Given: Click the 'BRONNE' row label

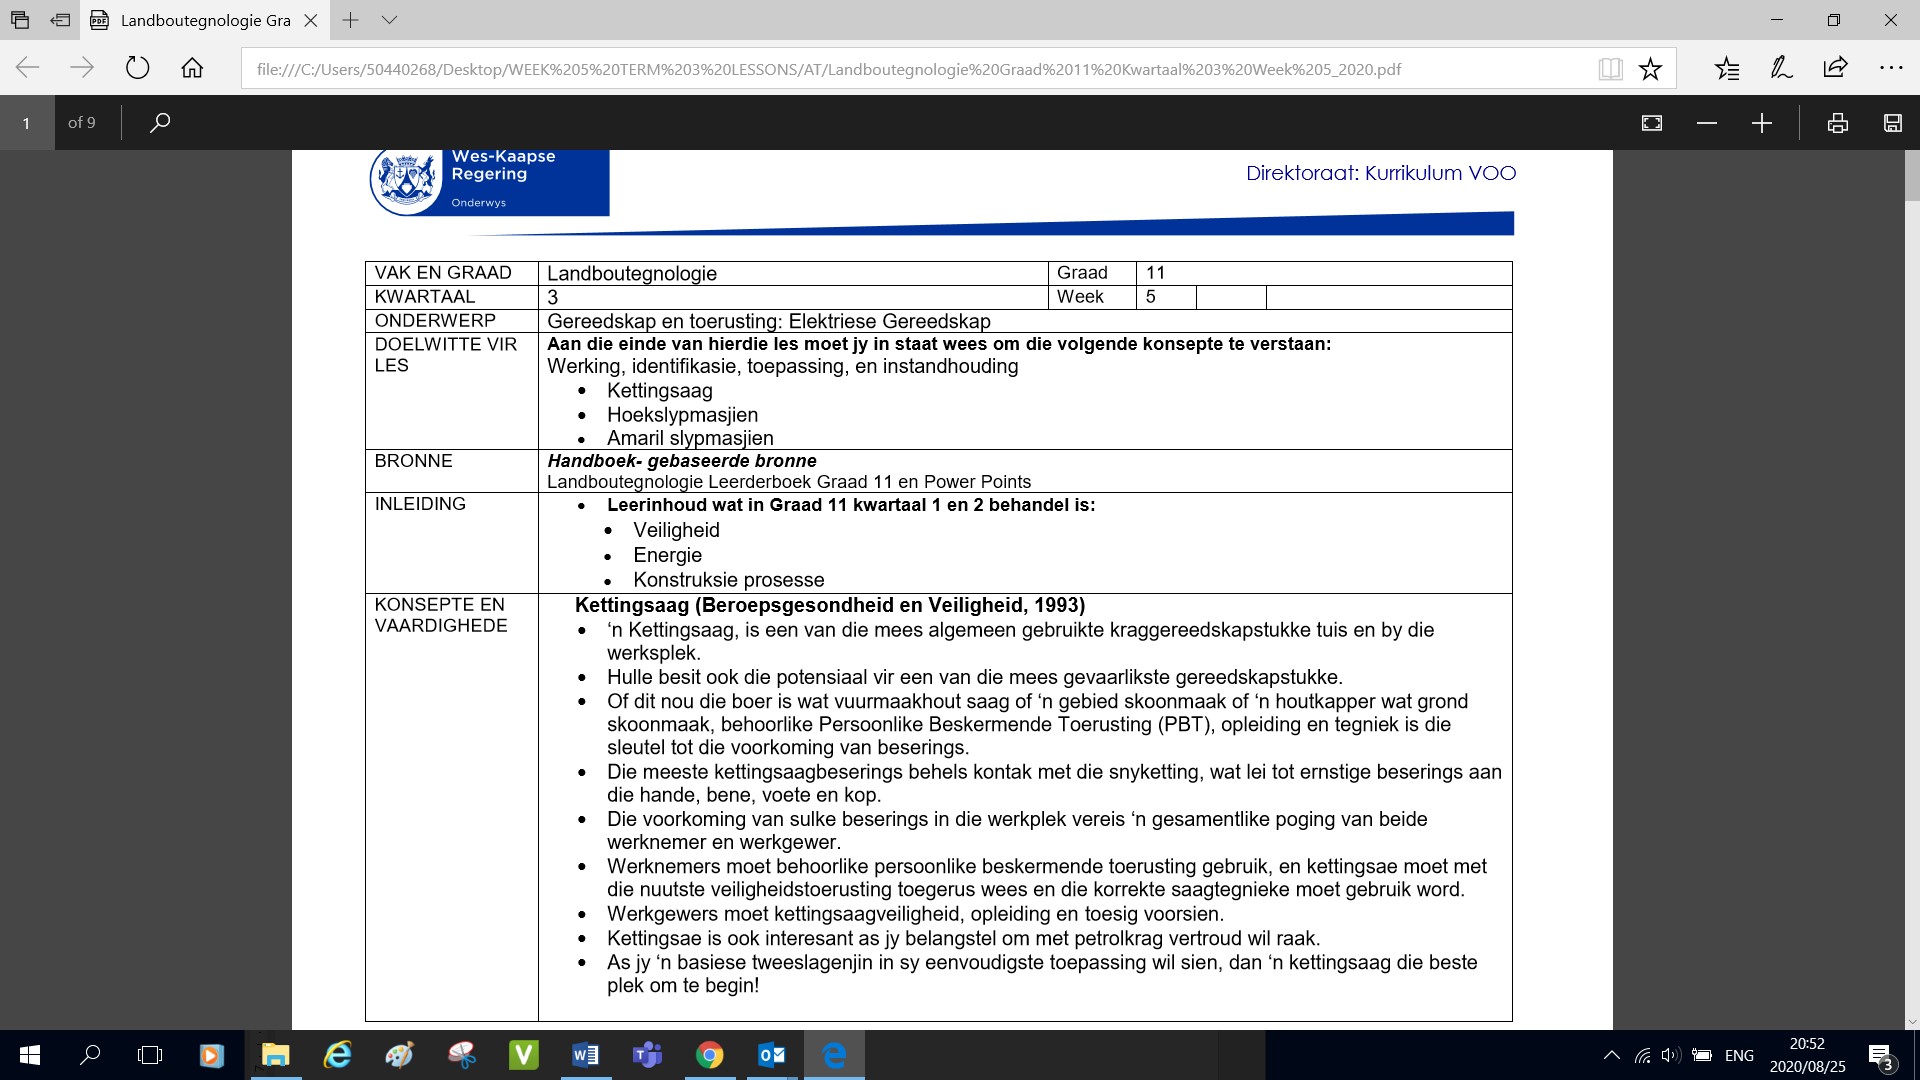Looking at the screenshot, I should pos(413,461).
